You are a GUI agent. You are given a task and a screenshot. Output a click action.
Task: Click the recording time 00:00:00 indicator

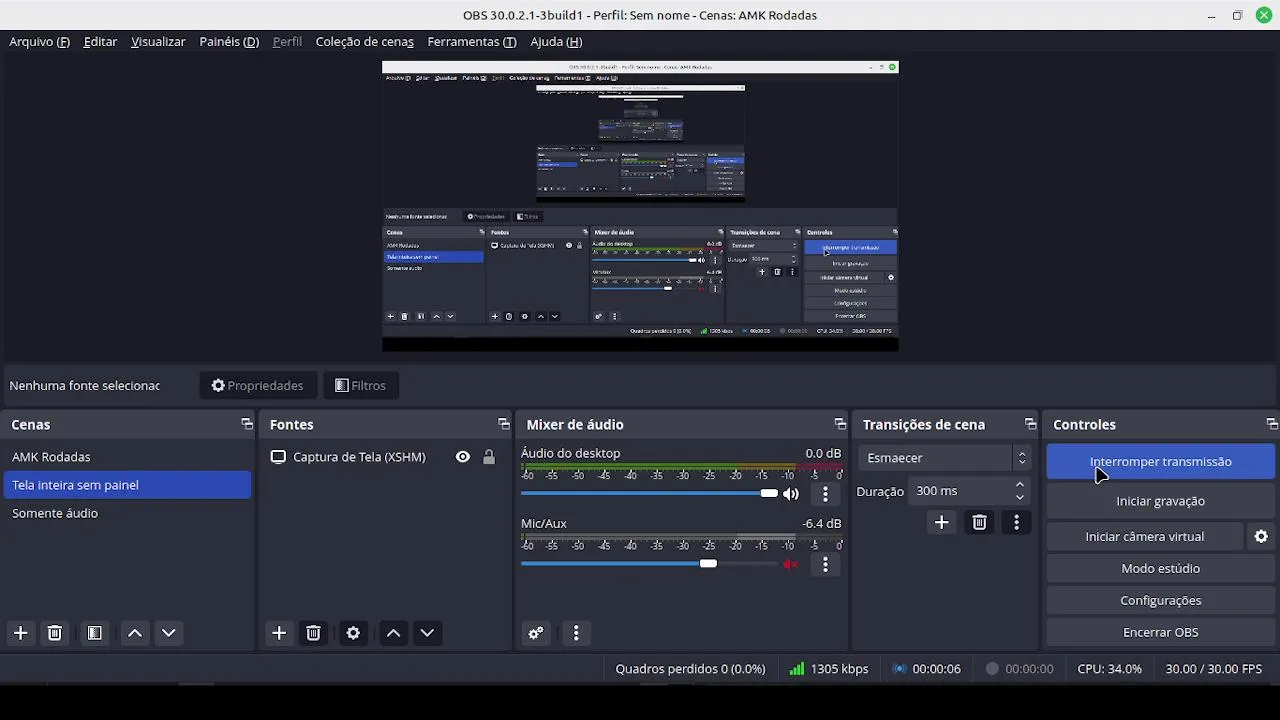point(1019,669)
